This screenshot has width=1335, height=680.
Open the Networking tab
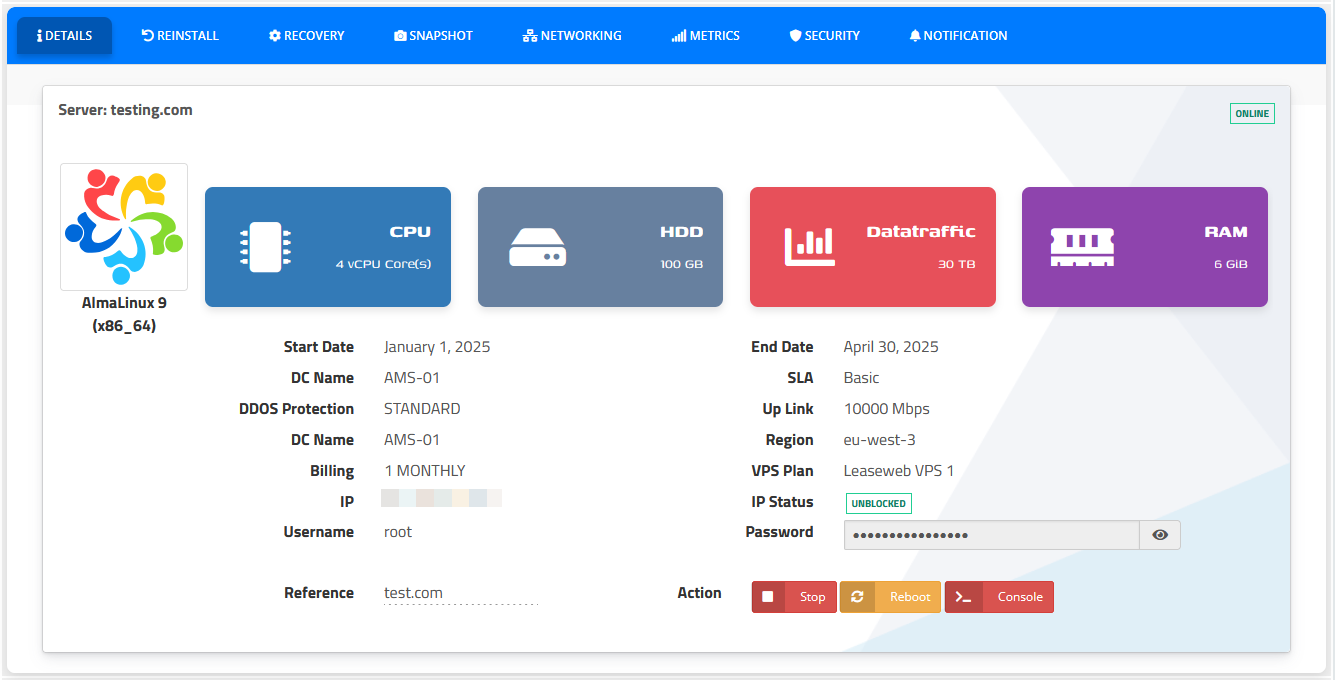(x=572, y=36)
